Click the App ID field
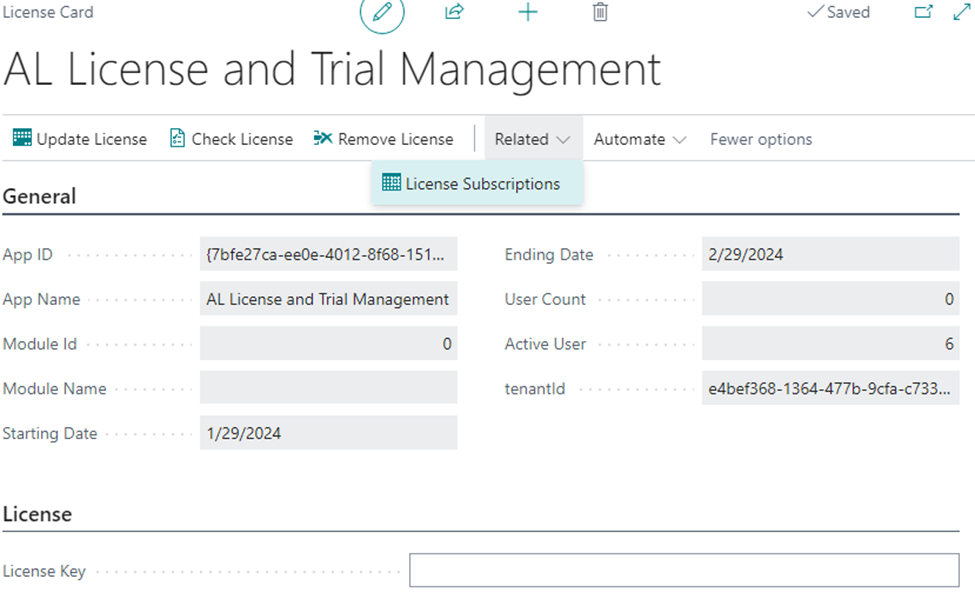Viewport: 975px width, 599px height. [328, 254]
